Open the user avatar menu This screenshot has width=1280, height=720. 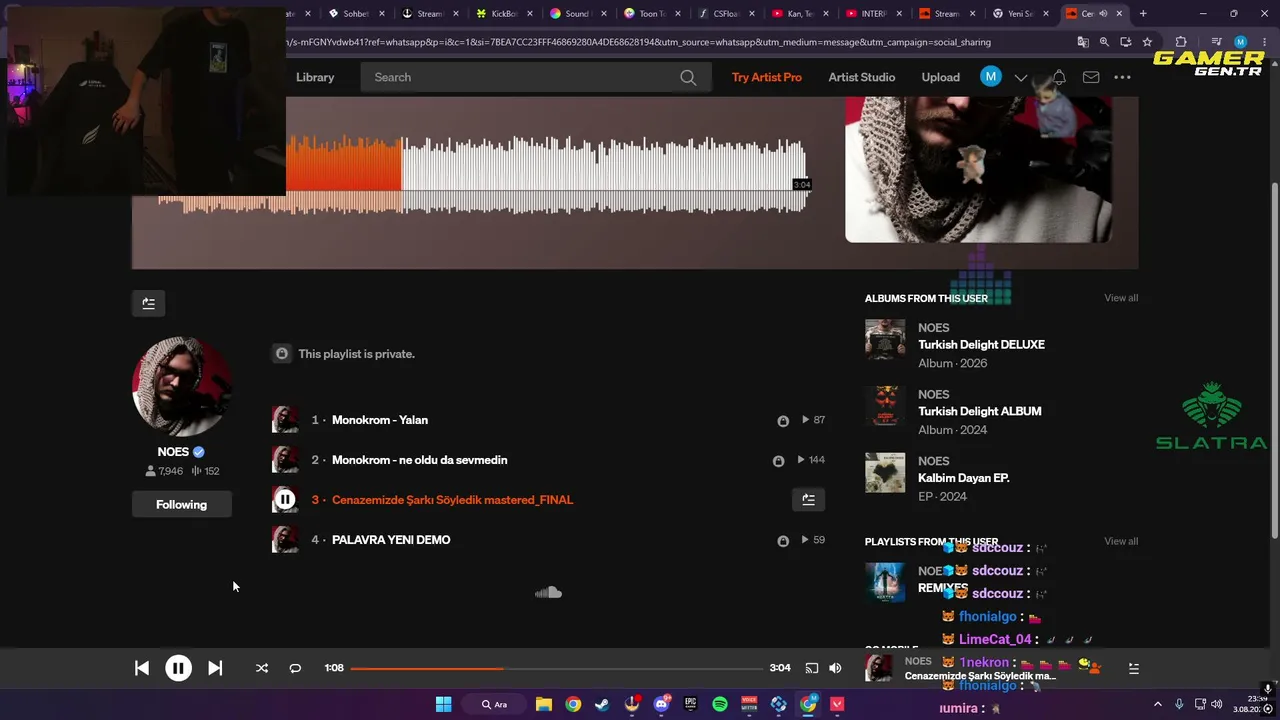tap(991, 77)
